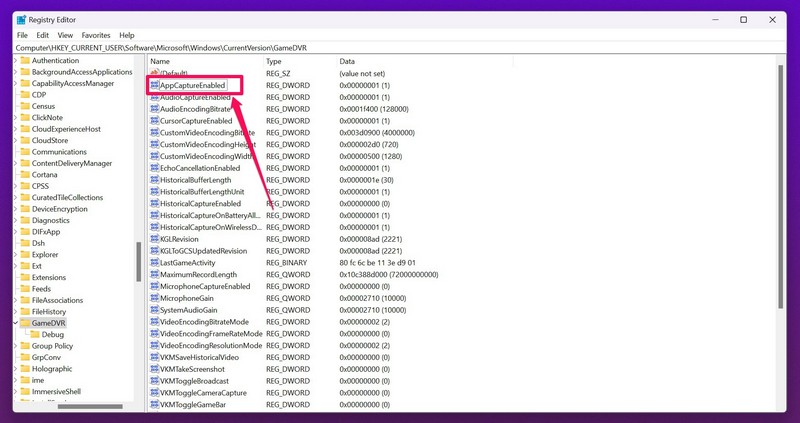Click the 0x0001f400 (128000) data cell
This screenshot has height=423, width=800.
coord(374,109)
